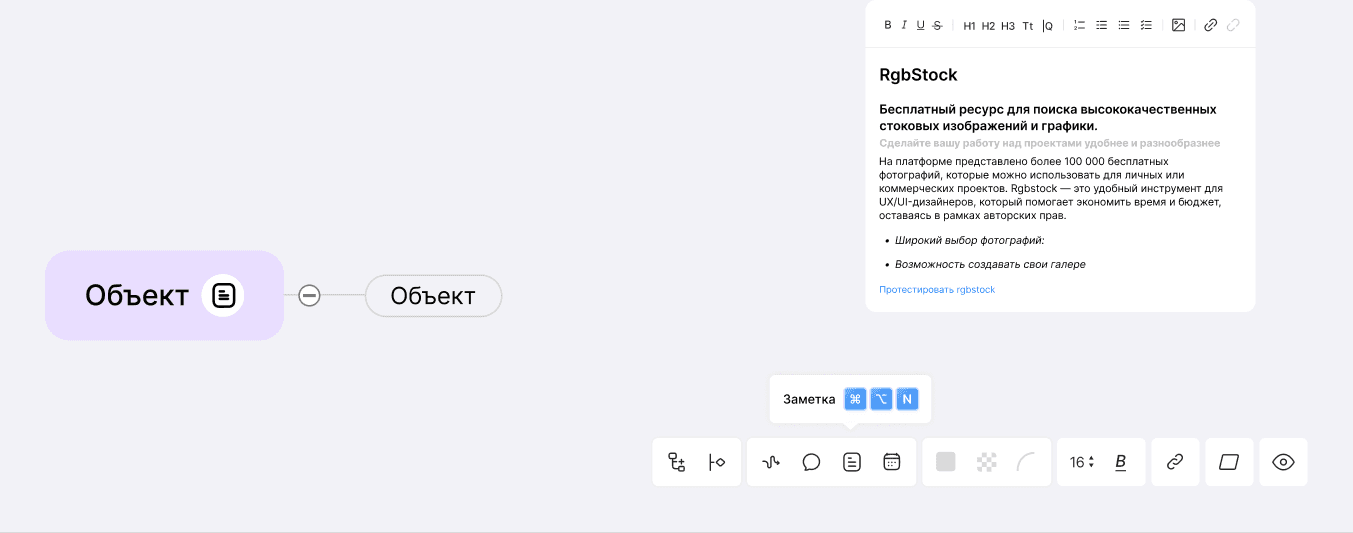Toggle visibility with the eye icon
The image size is (1353, 533).
1283,462
